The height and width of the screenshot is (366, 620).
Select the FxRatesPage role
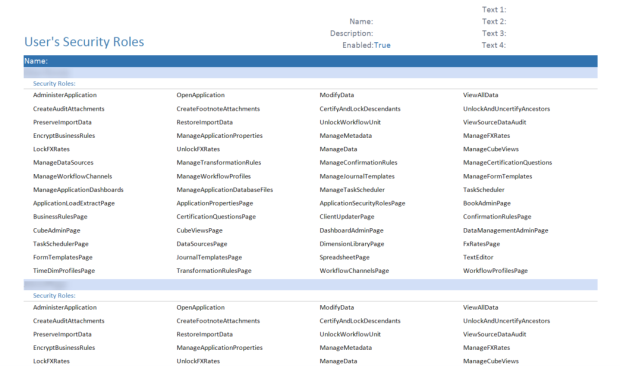point(482,244)
